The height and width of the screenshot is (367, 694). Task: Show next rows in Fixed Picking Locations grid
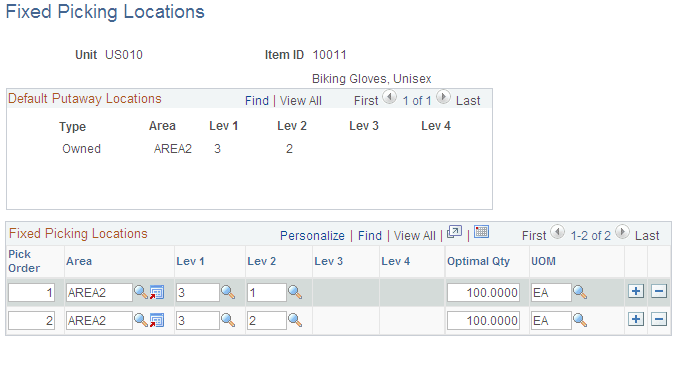622,232
